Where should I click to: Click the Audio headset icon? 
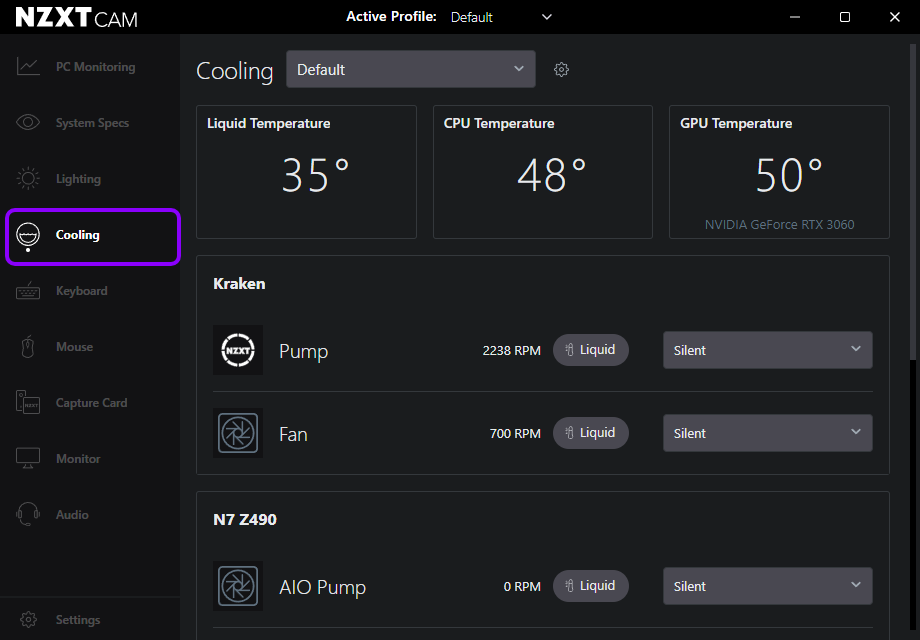pos(28,515)
